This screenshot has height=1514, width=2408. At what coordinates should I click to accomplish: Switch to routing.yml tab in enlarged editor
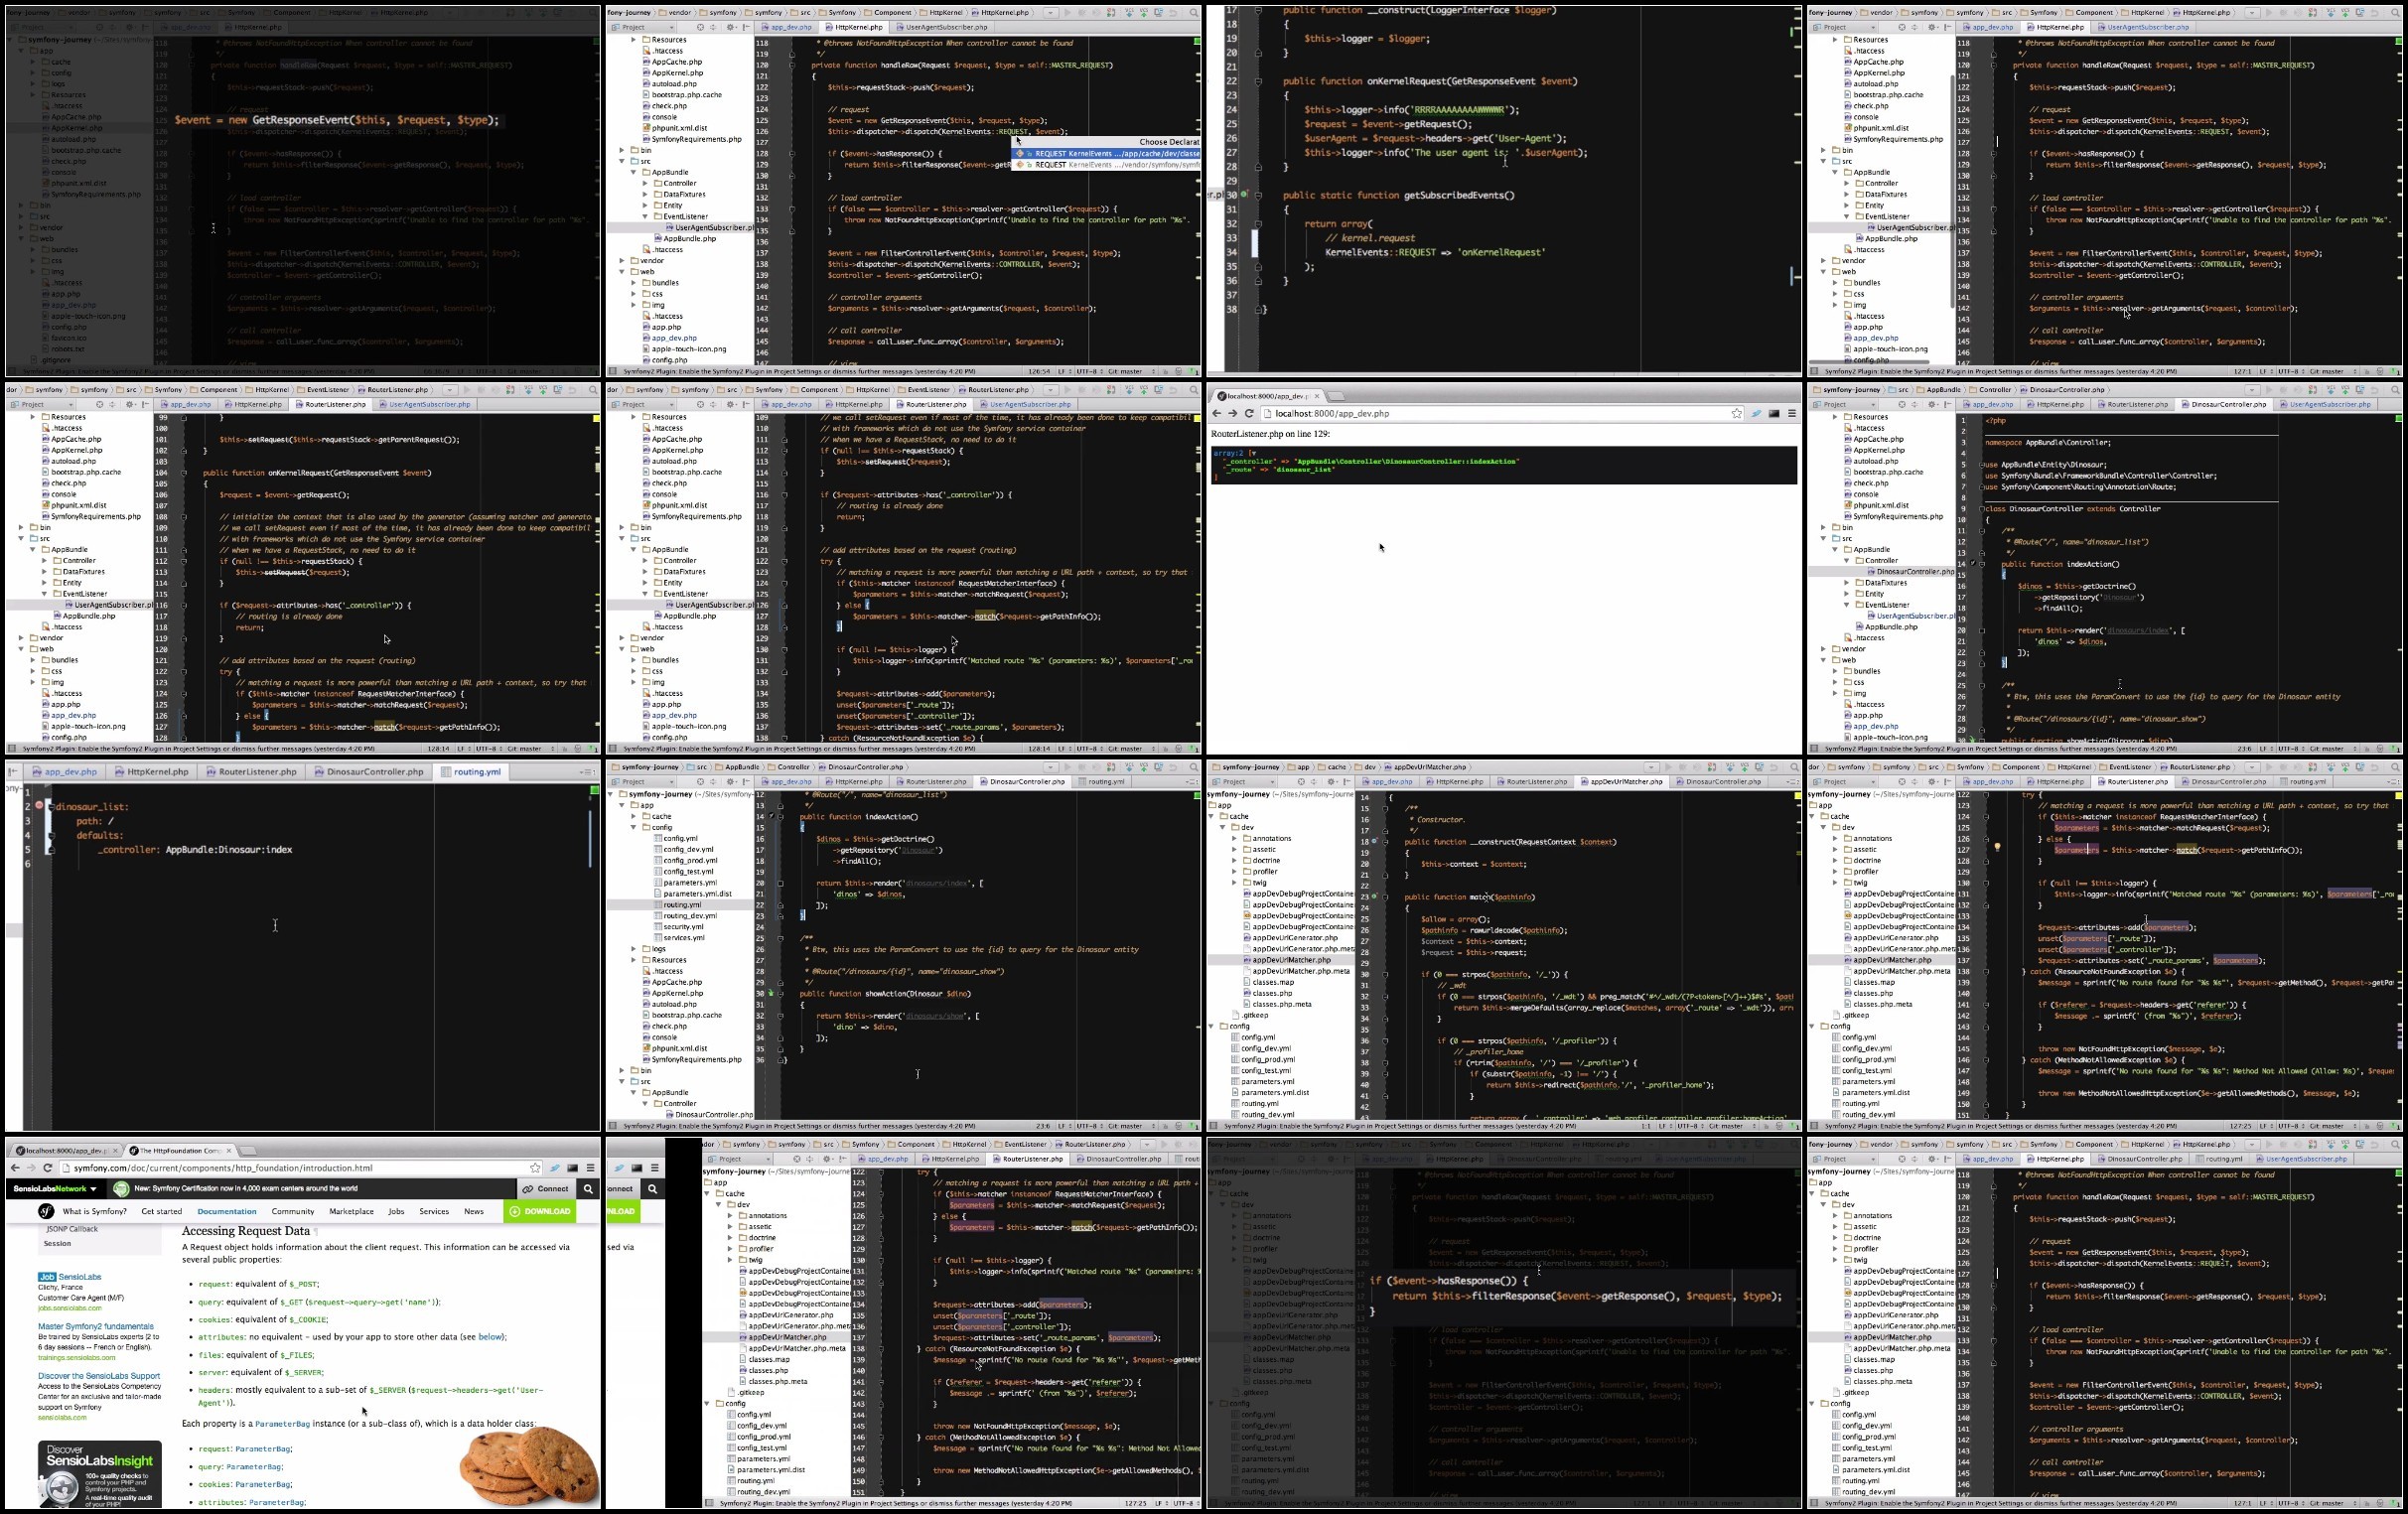pyautogui.click(x=472, y=772)
